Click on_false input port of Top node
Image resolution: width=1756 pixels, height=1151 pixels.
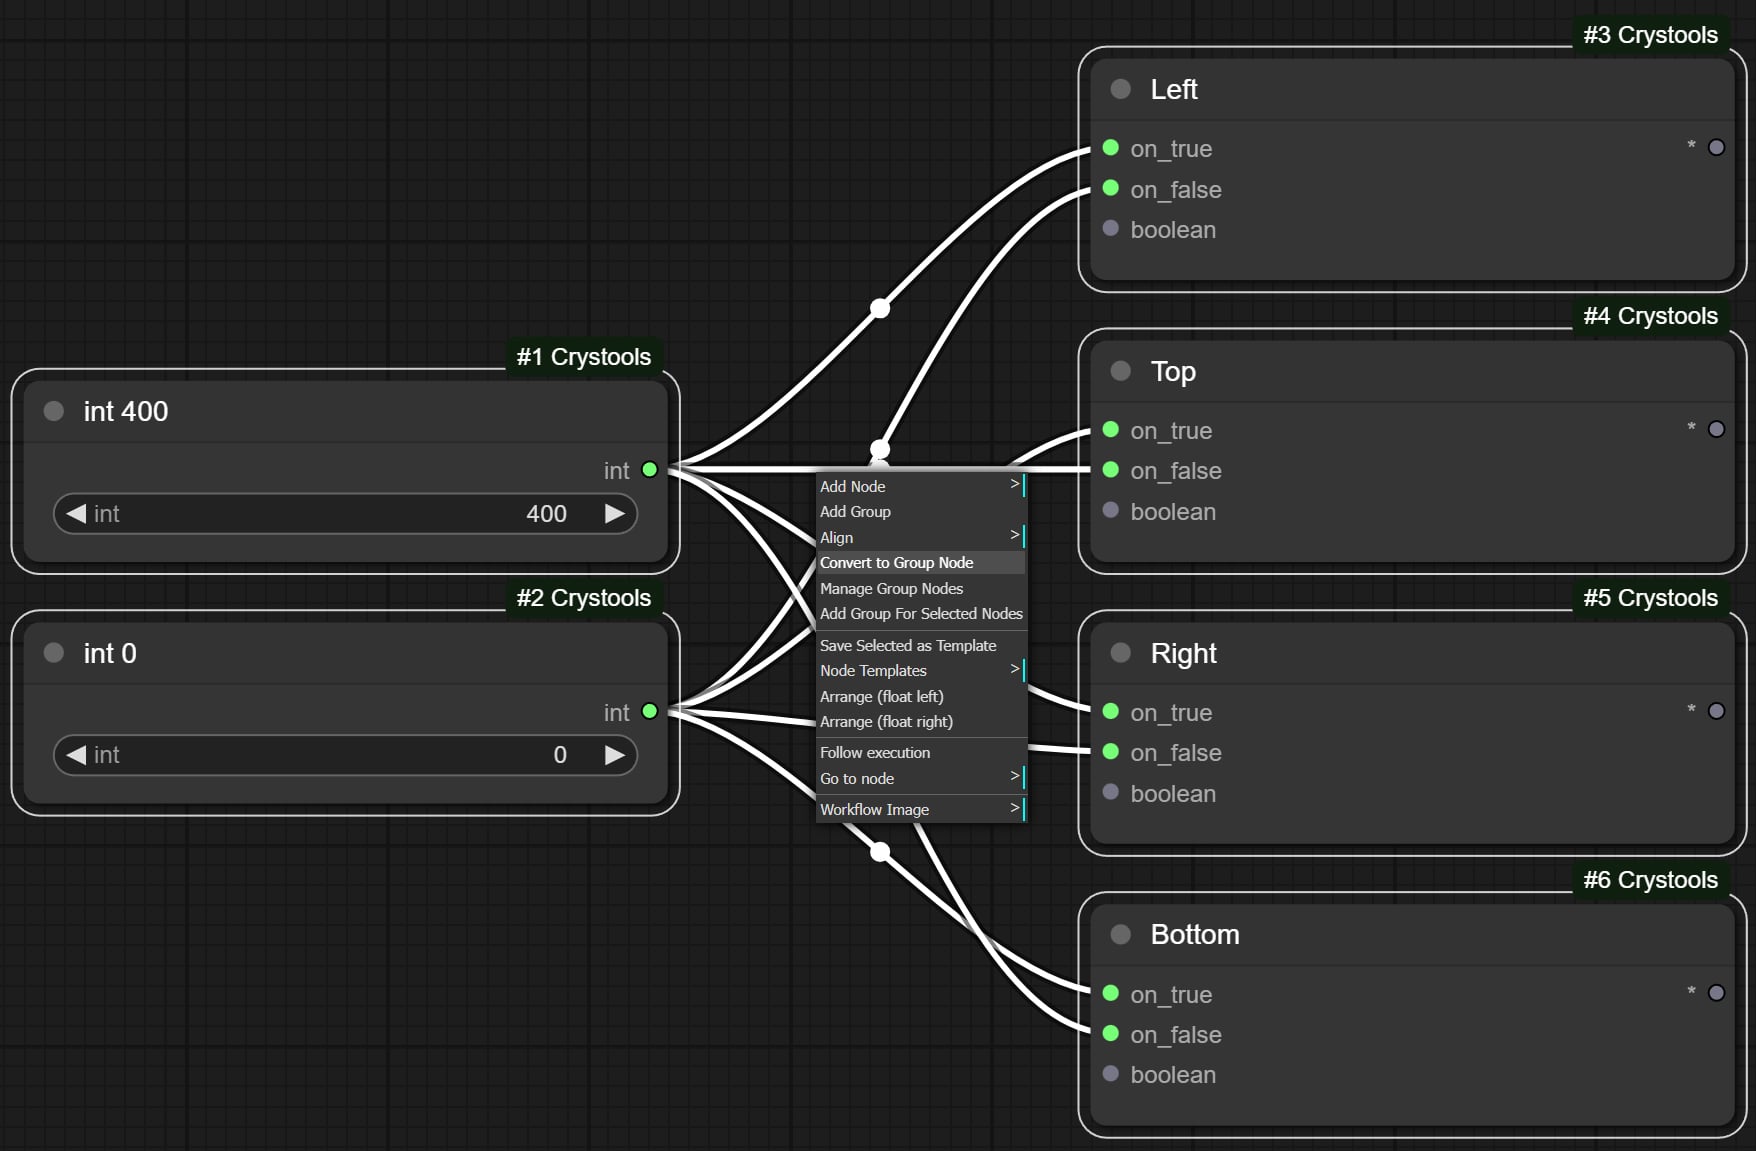point(1110,470)
